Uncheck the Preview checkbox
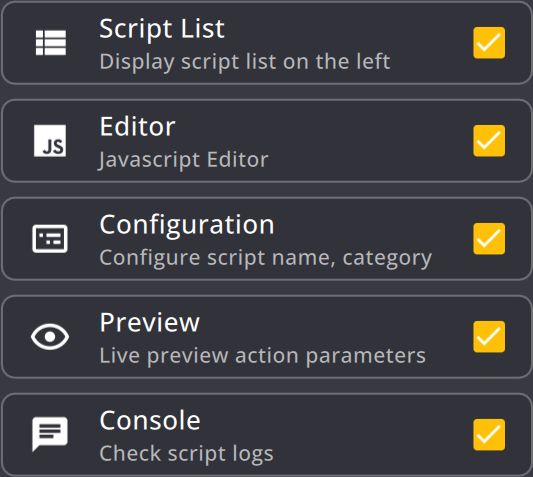The image size is (533, 477). pyautogui.click(x=489, y=337)
